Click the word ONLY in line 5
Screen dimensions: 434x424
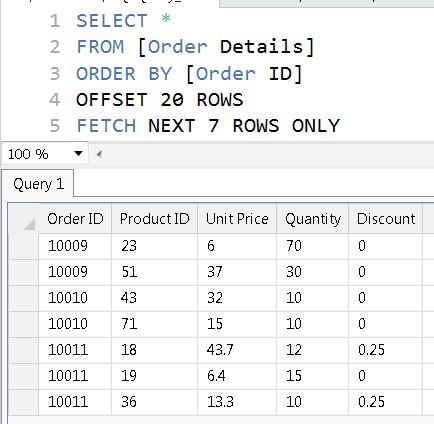coord(316,126)
